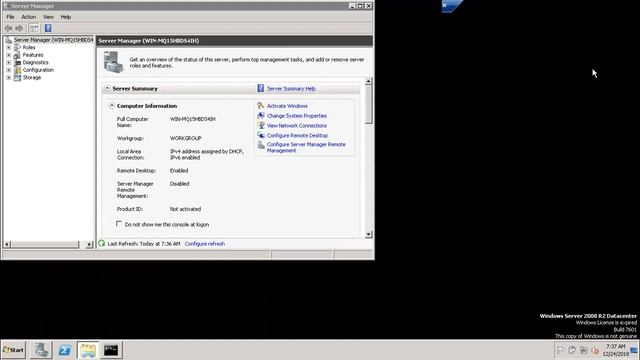Expand the Configuration tree node
Image resolution: width=640 pixels, height=360 pixels.
pyautogui.click(x=9, y=70)
